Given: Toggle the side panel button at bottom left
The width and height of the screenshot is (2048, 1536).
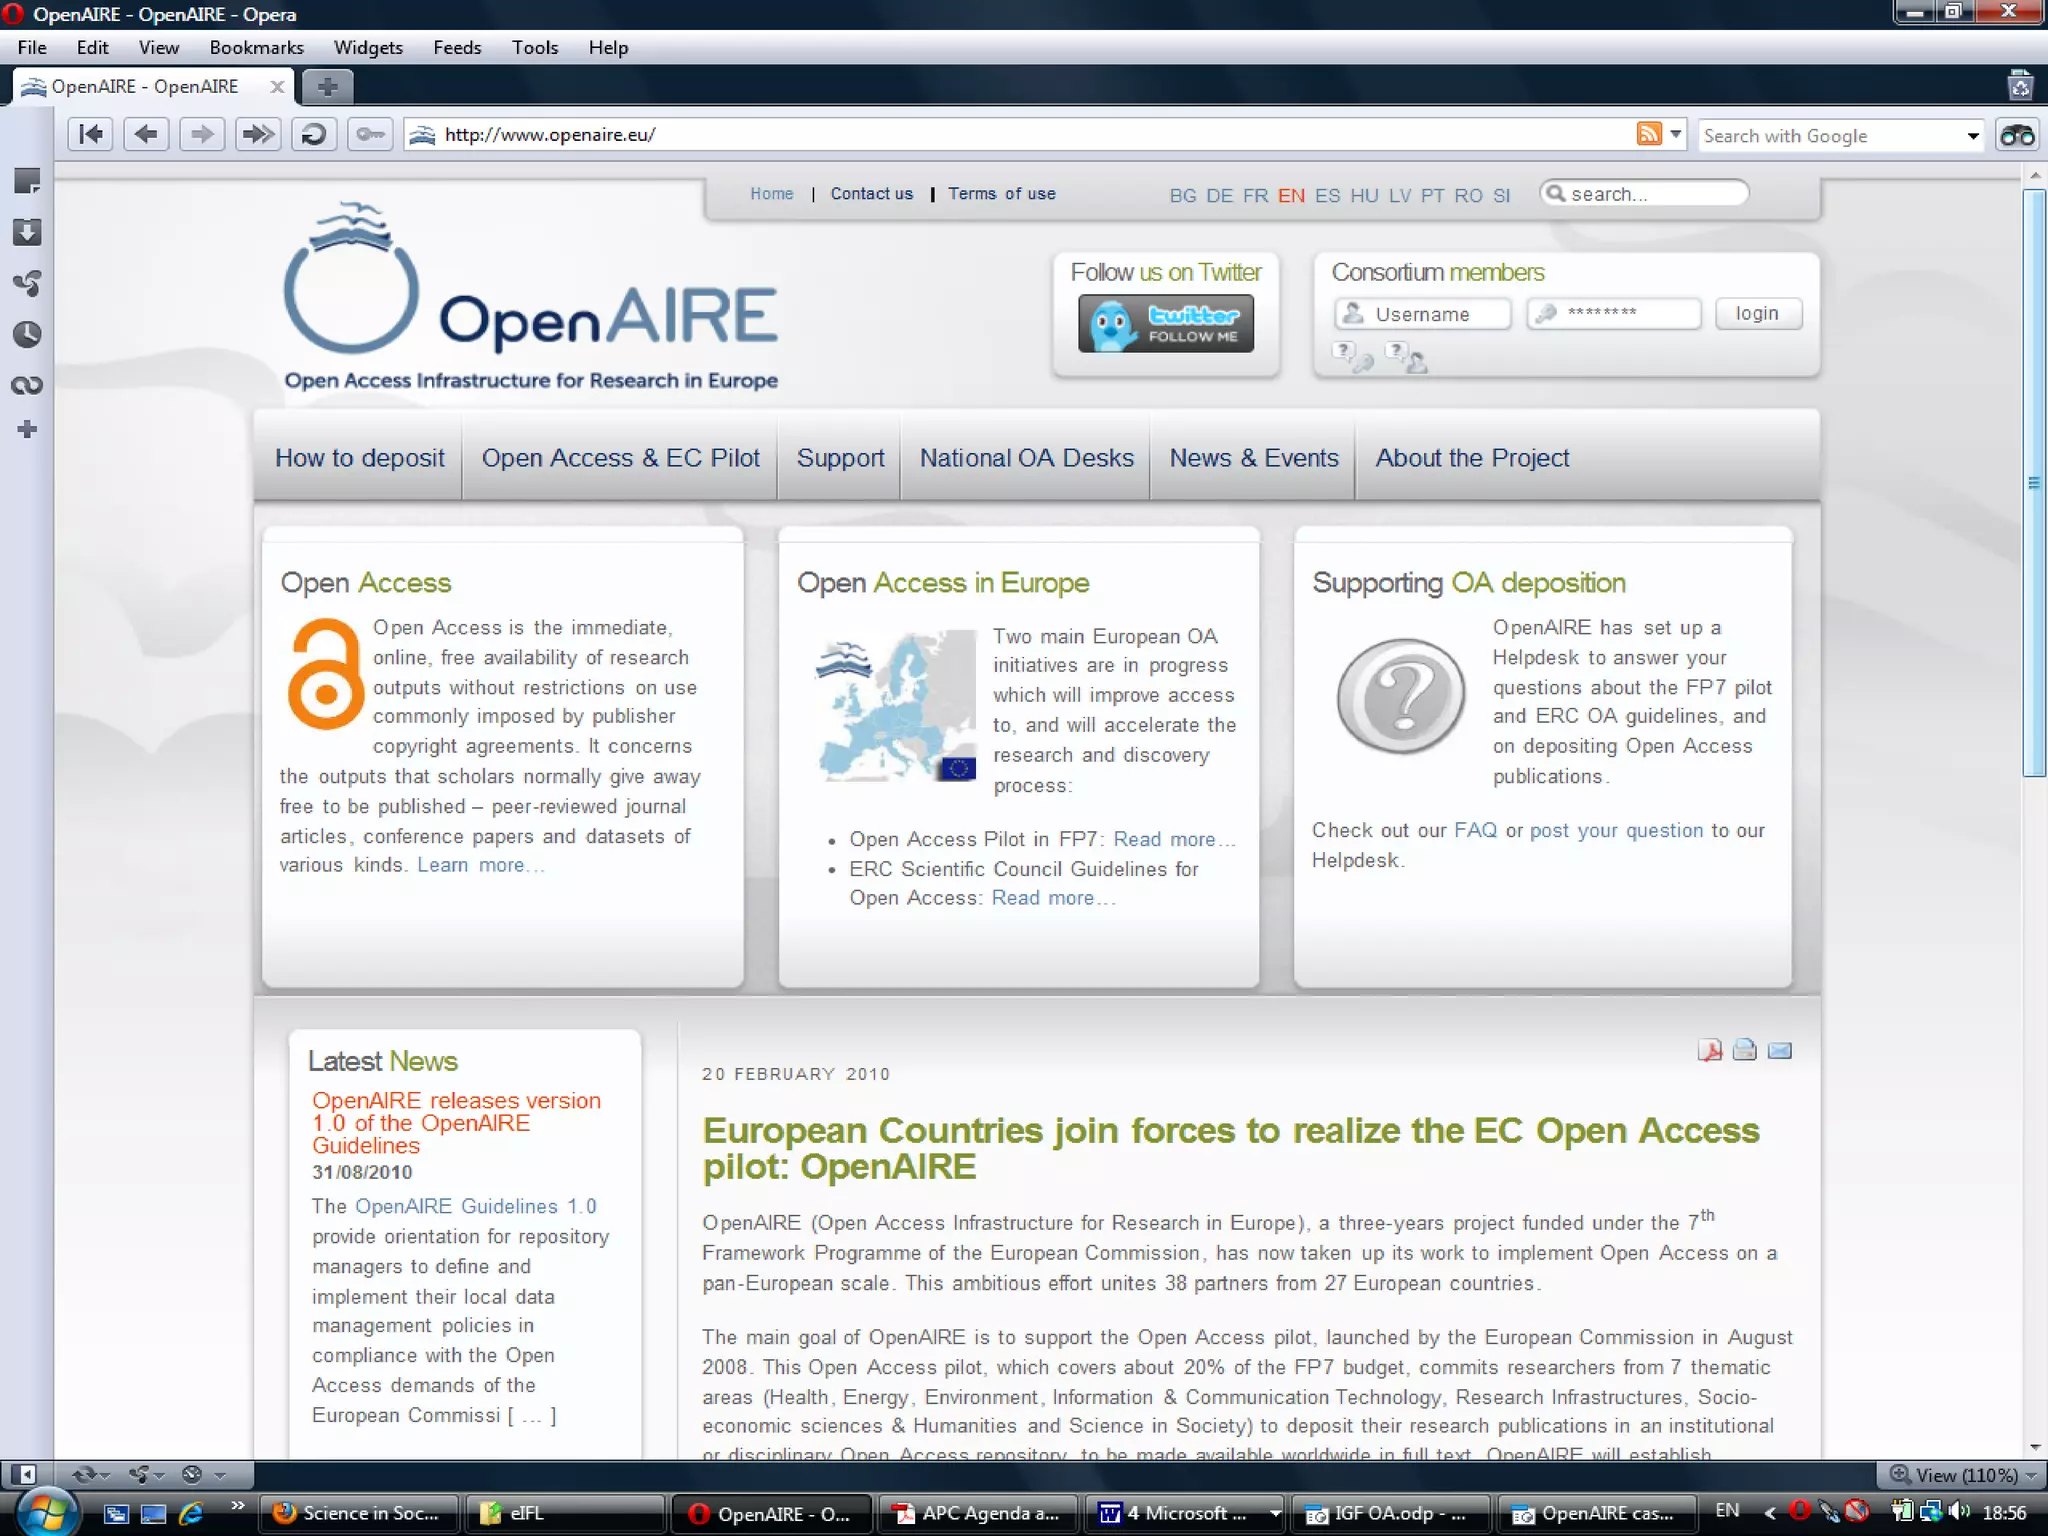Looking at the screenshot, I should [24, 1474].
